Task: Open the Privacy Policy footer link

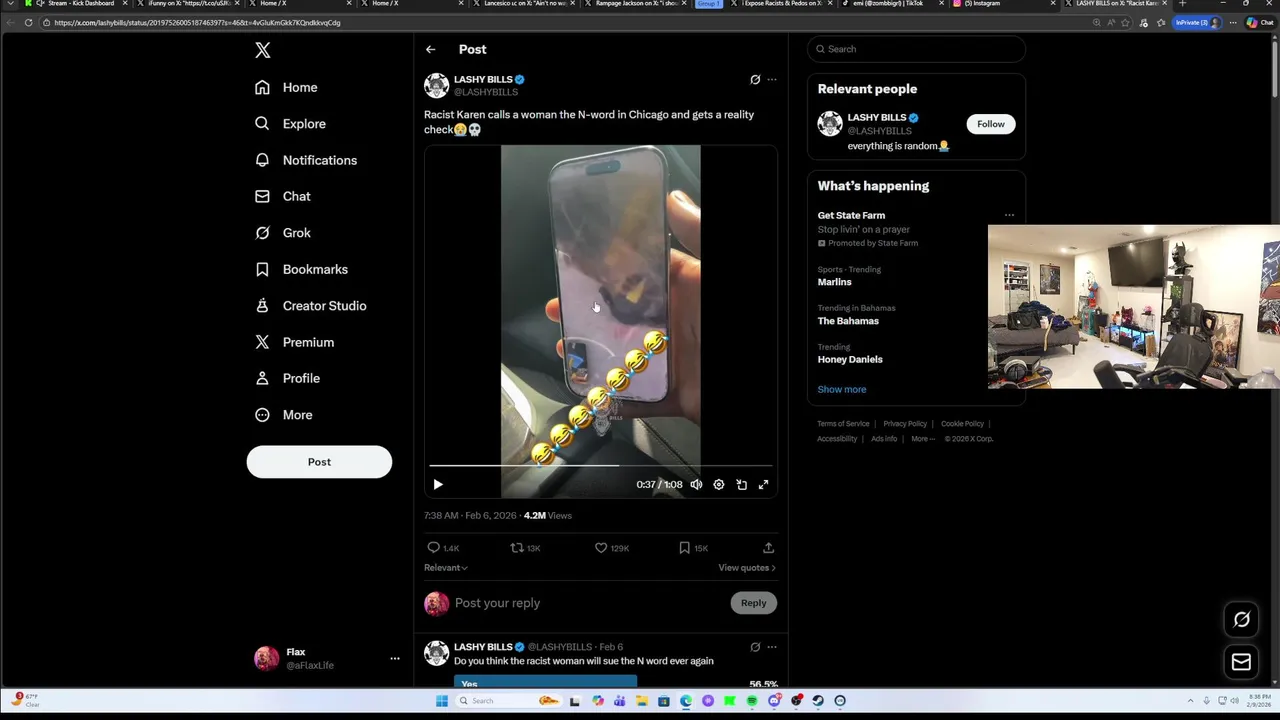Action: tap(905, 424)
